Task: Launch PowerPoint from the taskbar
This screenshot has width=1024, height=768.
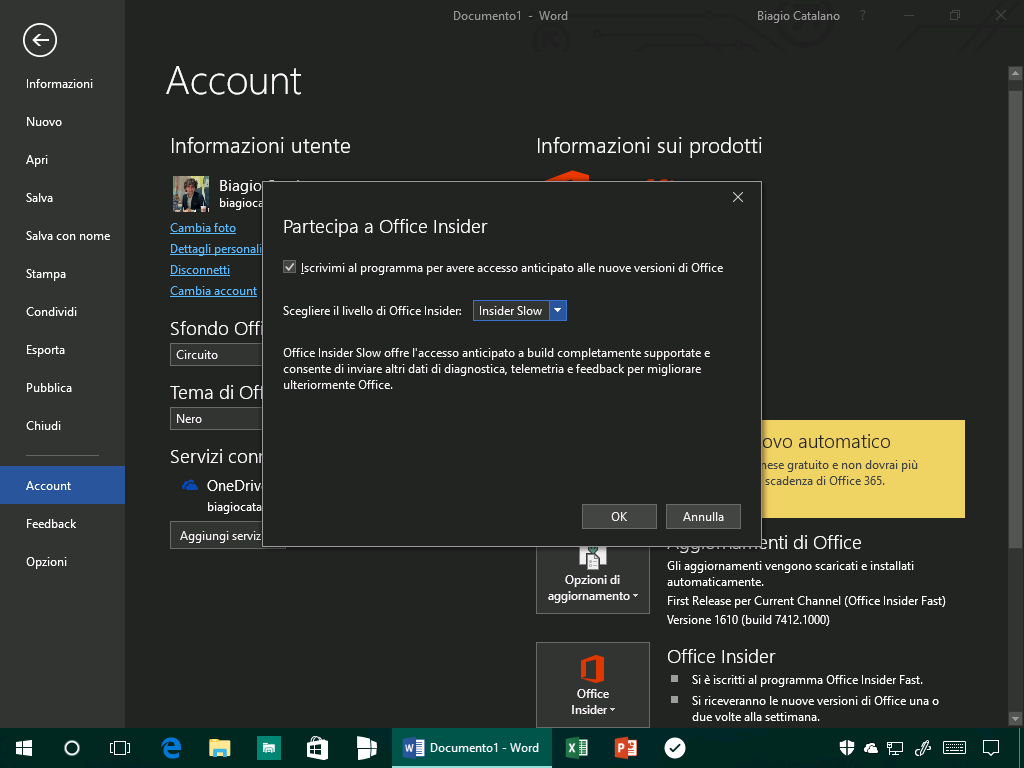Action: 626,748
